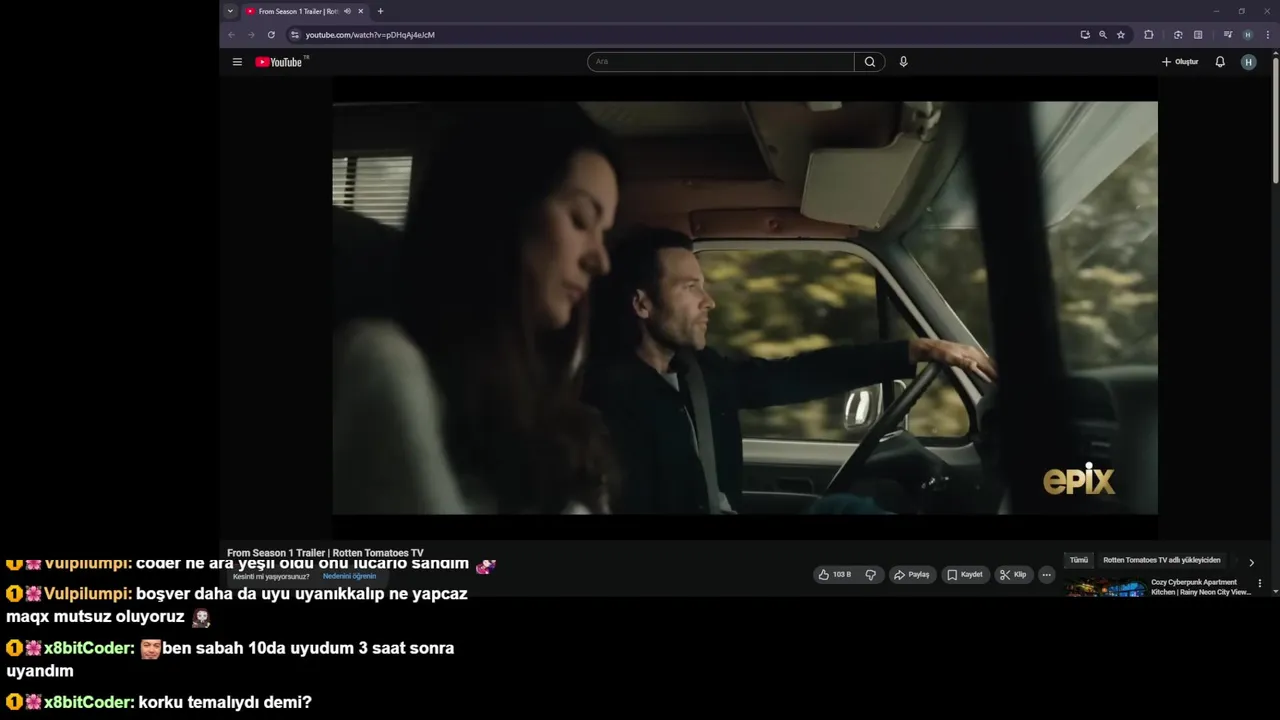Dislike the video with thumbs down

[x=871, y=575]
